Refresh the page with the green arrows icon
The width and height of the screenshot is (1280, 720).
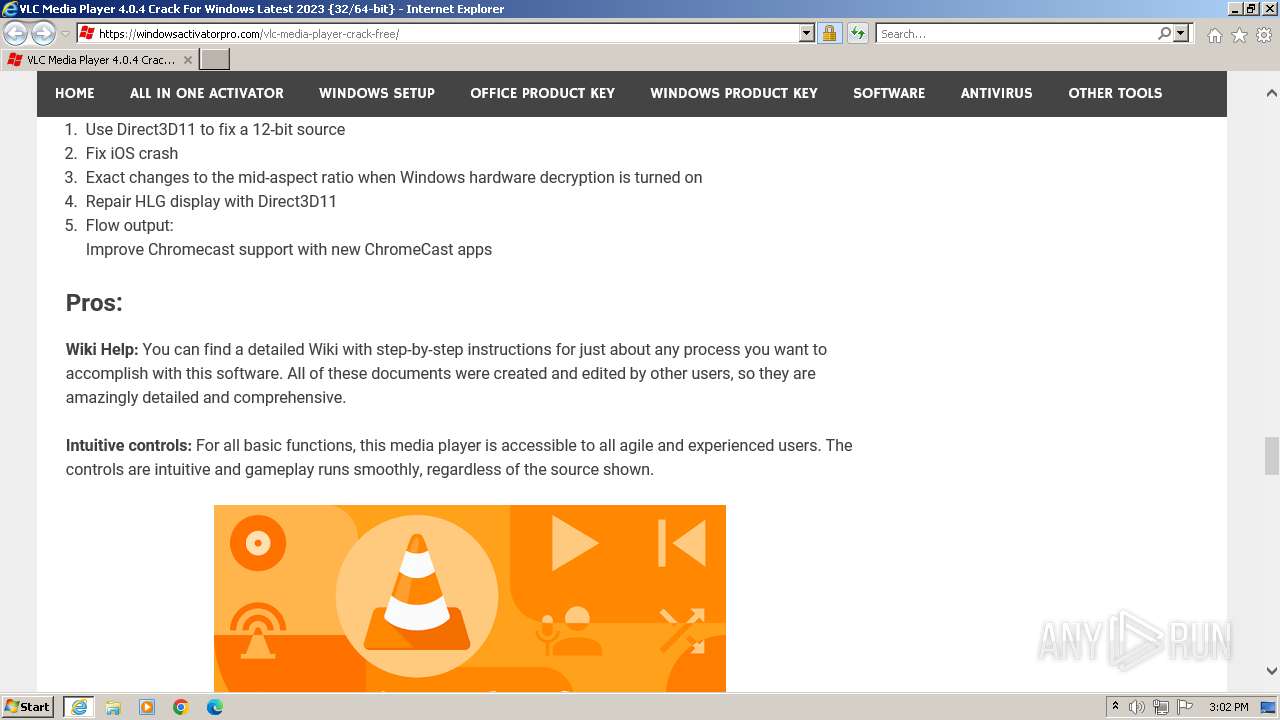pos(858,34)
